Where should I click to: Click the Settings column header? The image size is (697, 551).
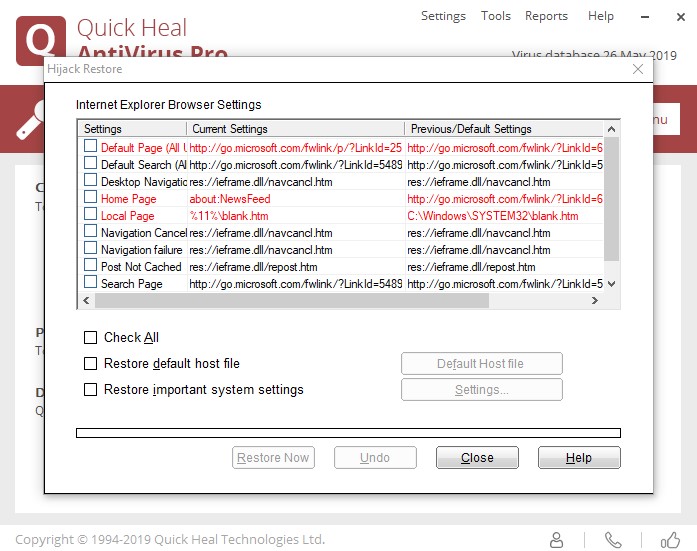(x=132, y=129)
